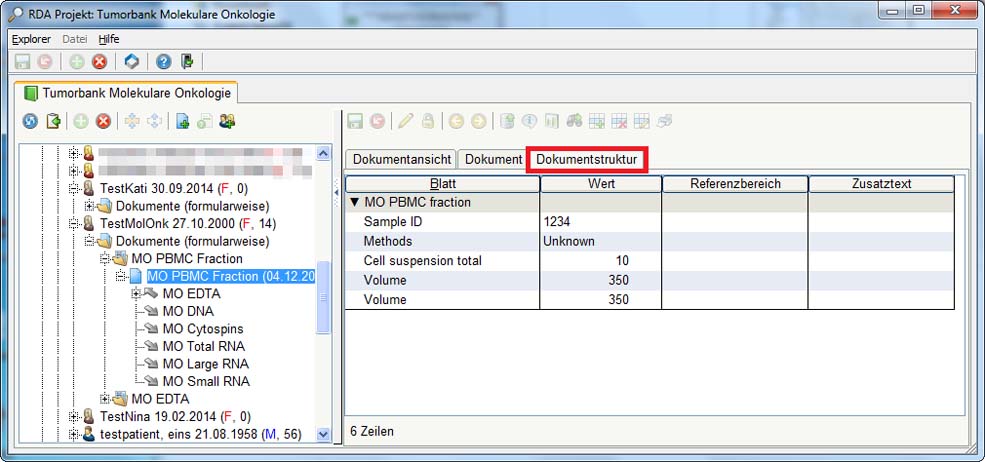The image size is (985, 462).
Task: Open the Explorer menu
Action: coord(31,39)
